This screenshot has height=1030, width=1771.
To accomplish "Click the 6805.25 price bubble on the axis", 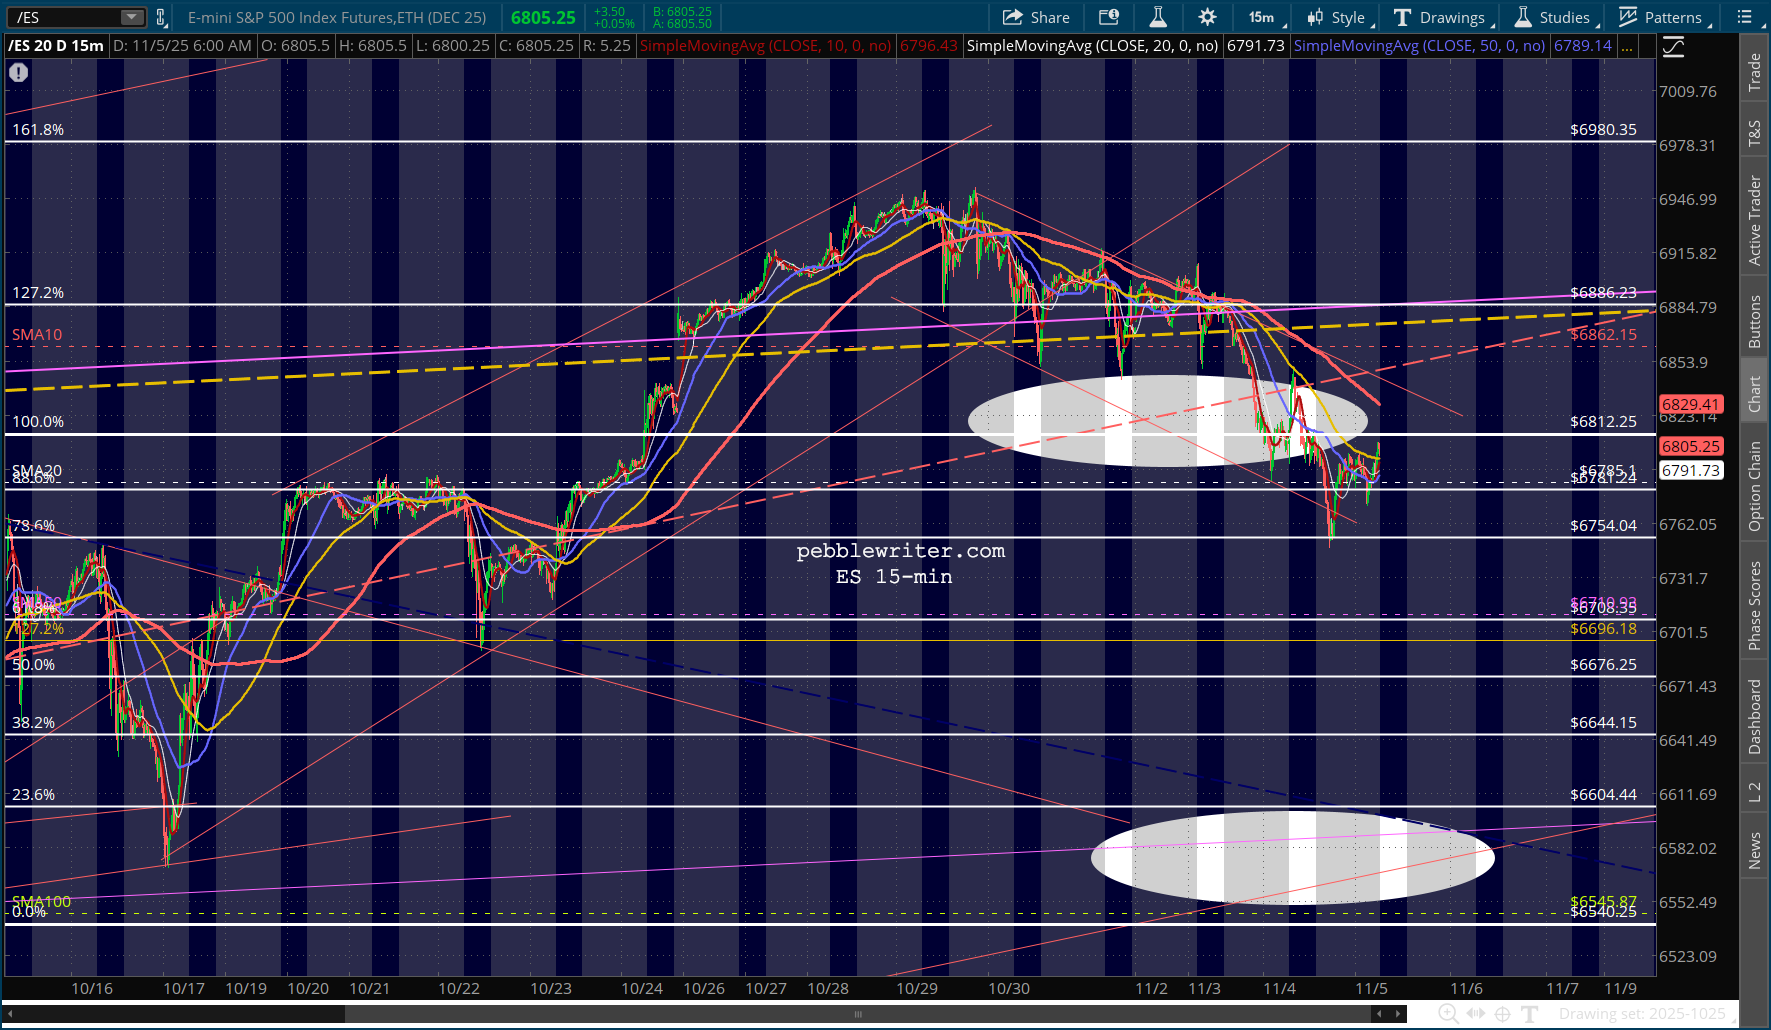I will click(1691, 446).
